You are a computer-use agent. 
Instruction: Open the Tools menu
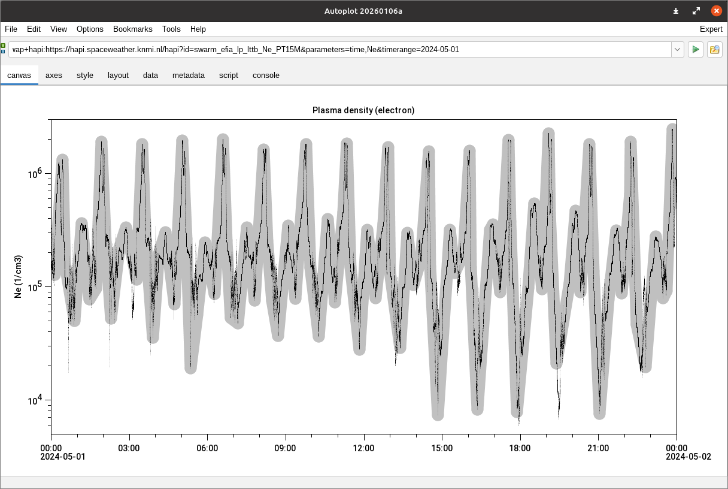(x=171, y=30)
